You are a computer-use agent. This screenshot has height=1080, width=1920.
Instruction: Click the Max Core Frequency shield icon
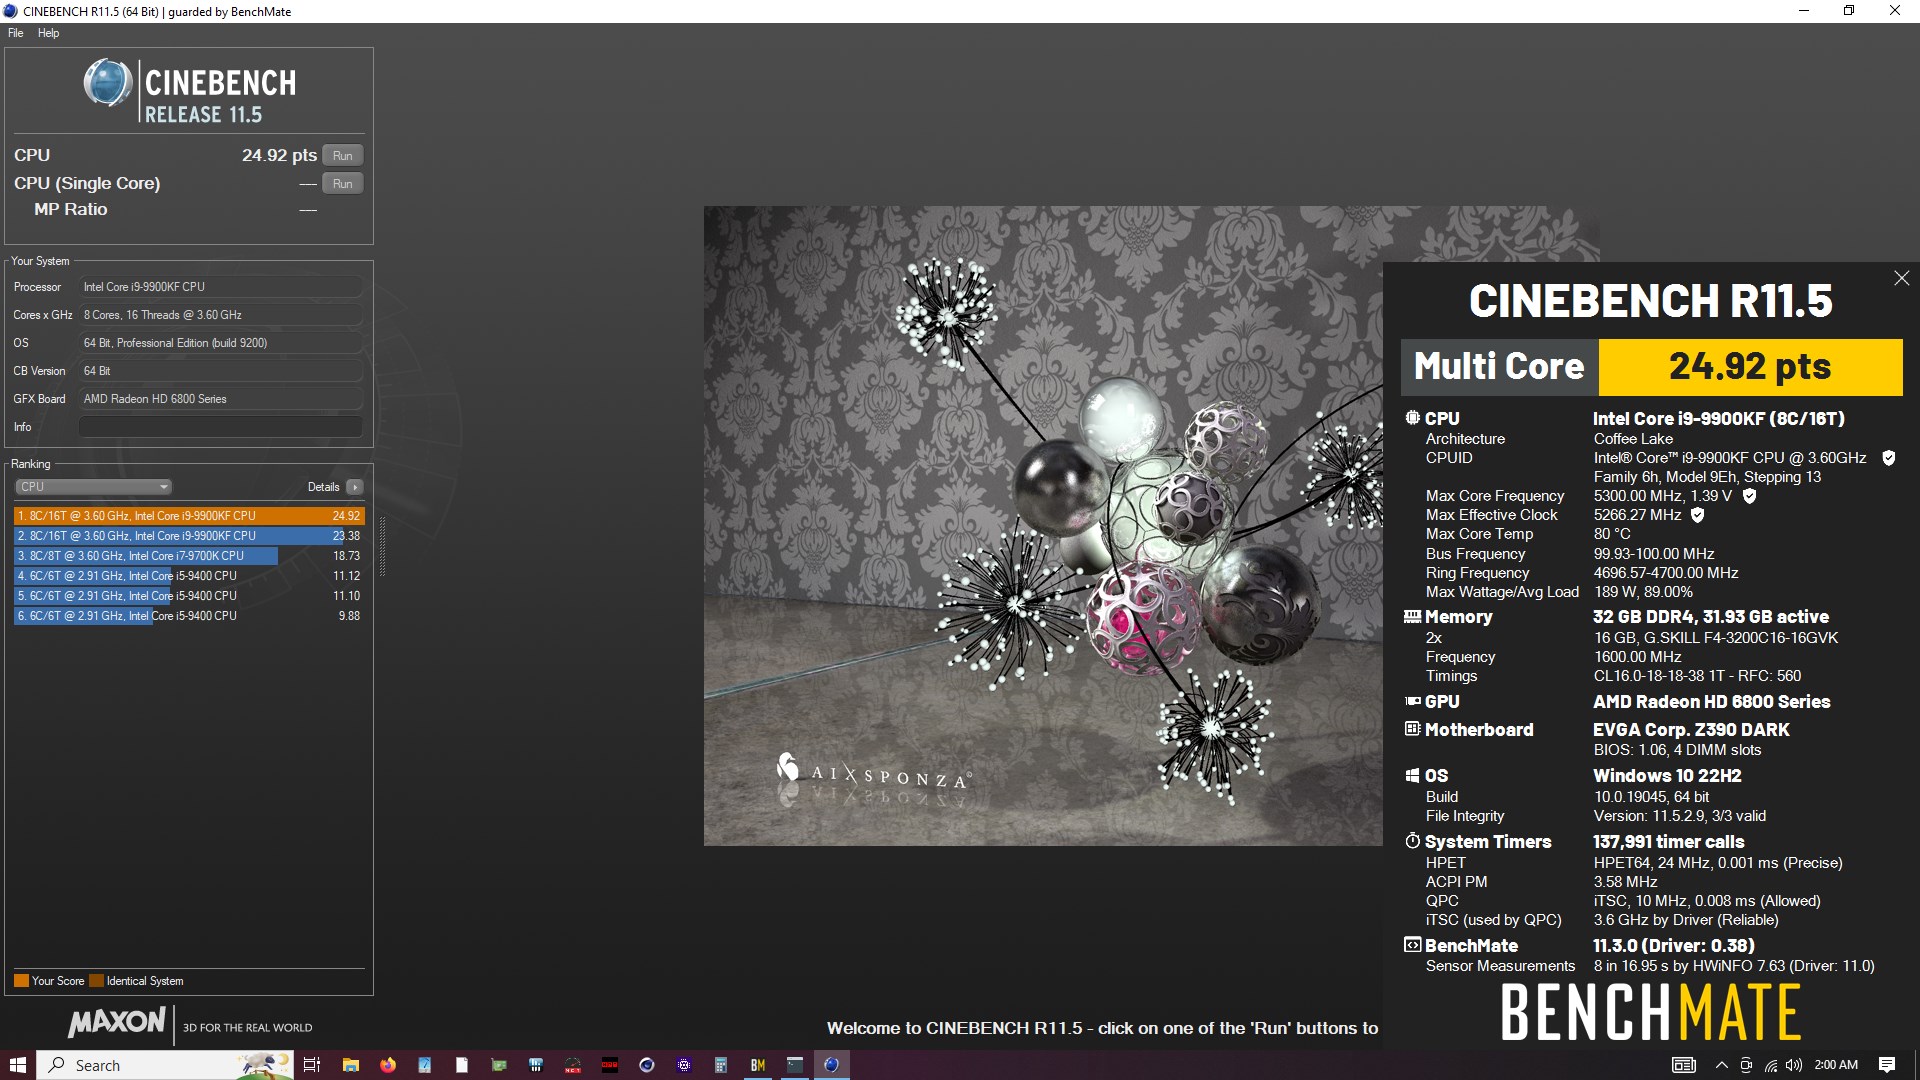coord(1749,496)
